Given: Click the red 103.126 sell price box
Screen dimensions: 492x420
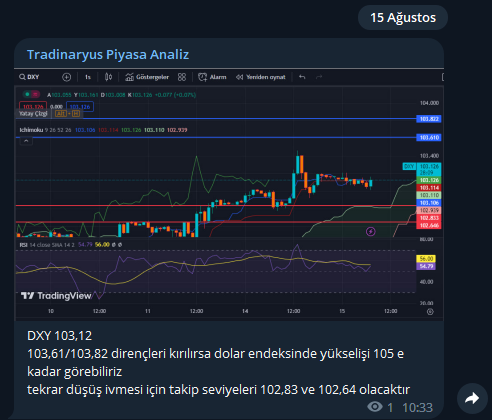Looking at the screenshot, I should (33, 107).
